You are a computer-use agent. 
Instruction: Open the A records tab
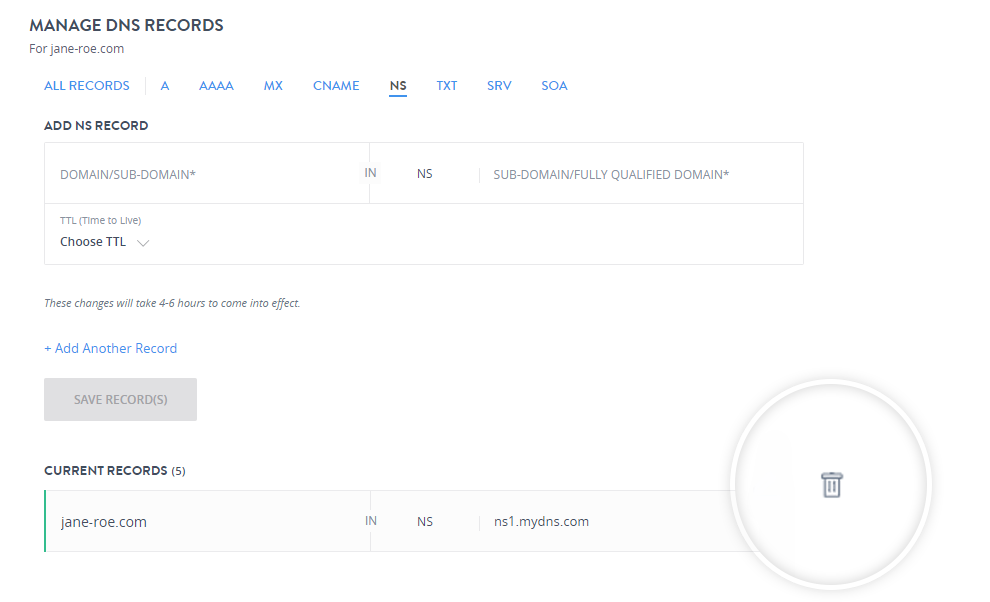(165, 86)
